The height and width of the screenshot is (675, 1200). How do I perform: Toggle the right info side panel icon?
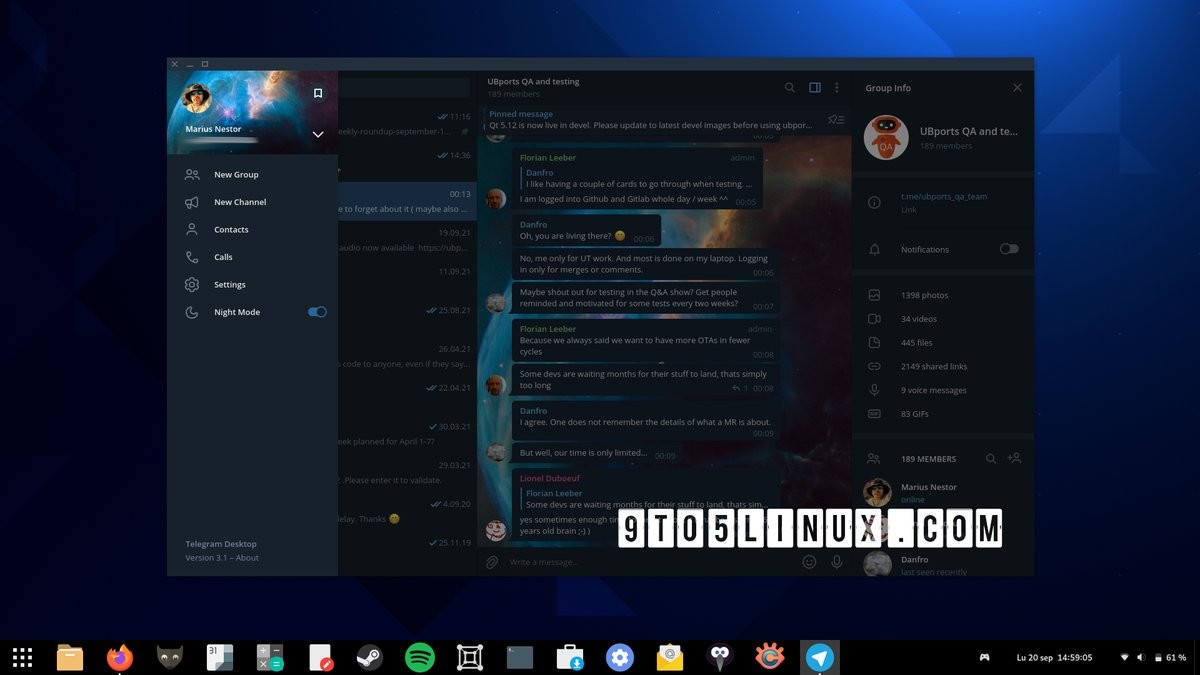tap(815, 88)
